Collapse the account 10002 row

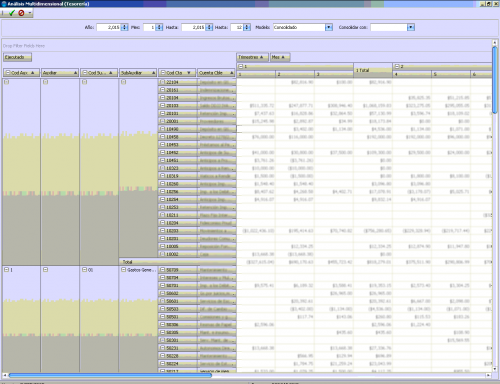click(x=162, y=254)
